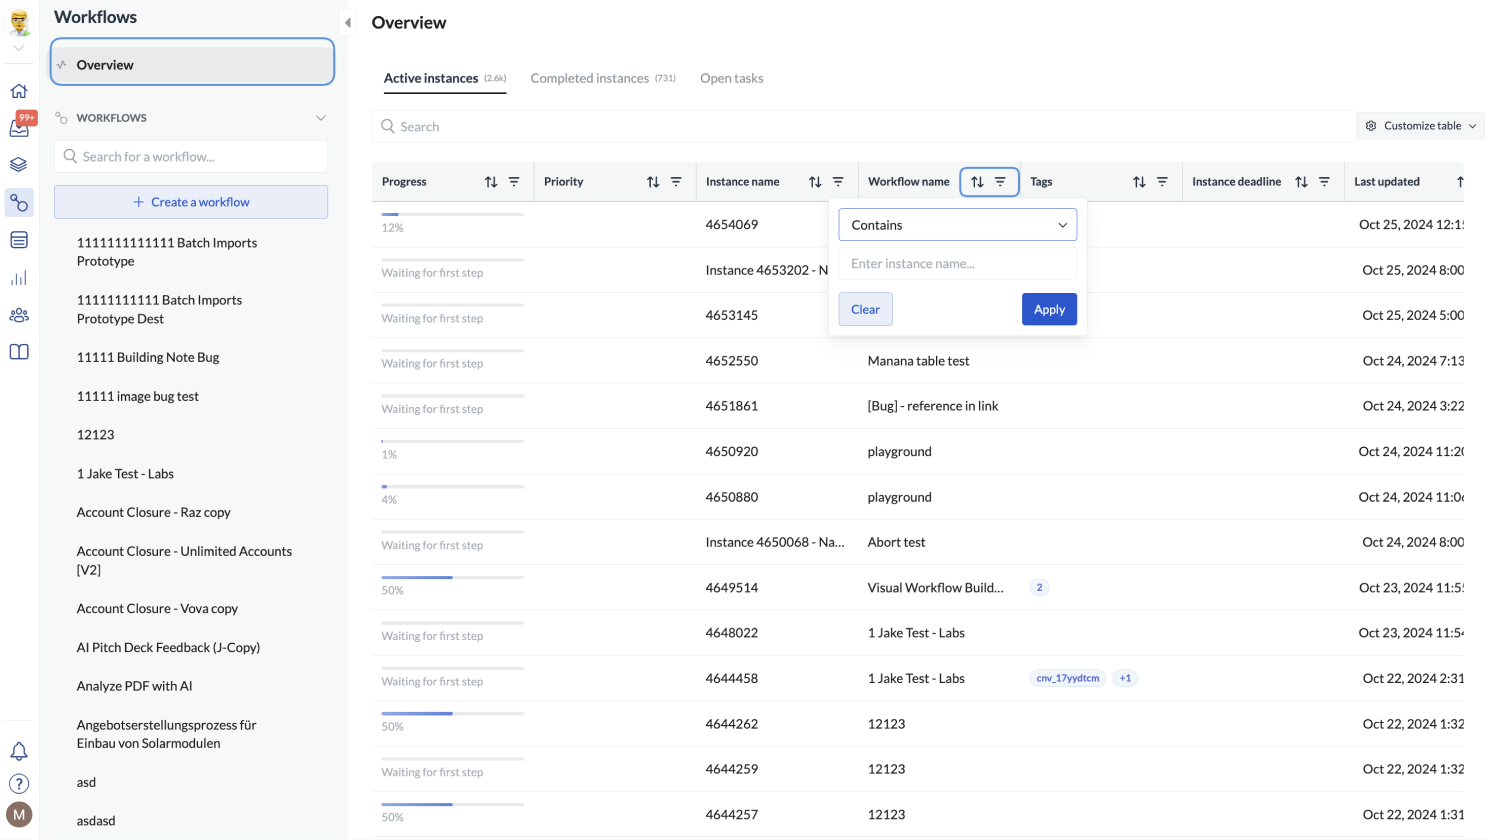The height and width of the screenshot is (840, 1488).
Task: Sort by Priority column
Action: point(653,182)
